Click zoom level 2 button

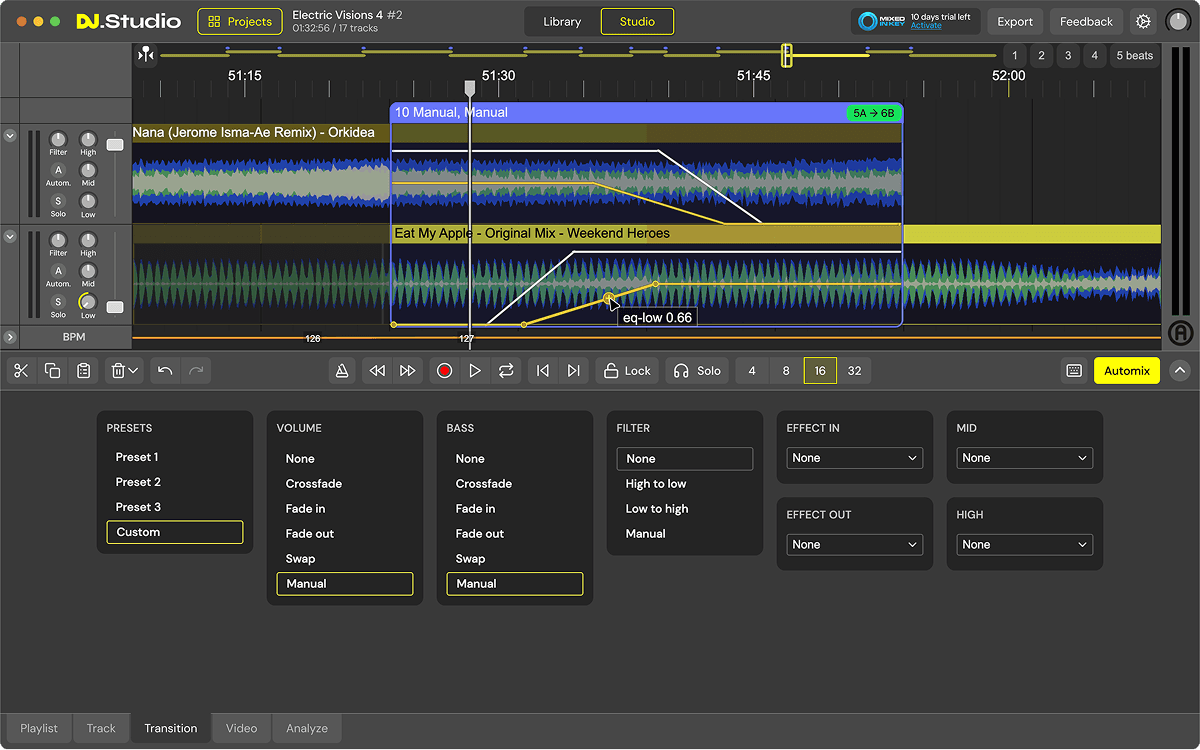(x=1041, y=56)
